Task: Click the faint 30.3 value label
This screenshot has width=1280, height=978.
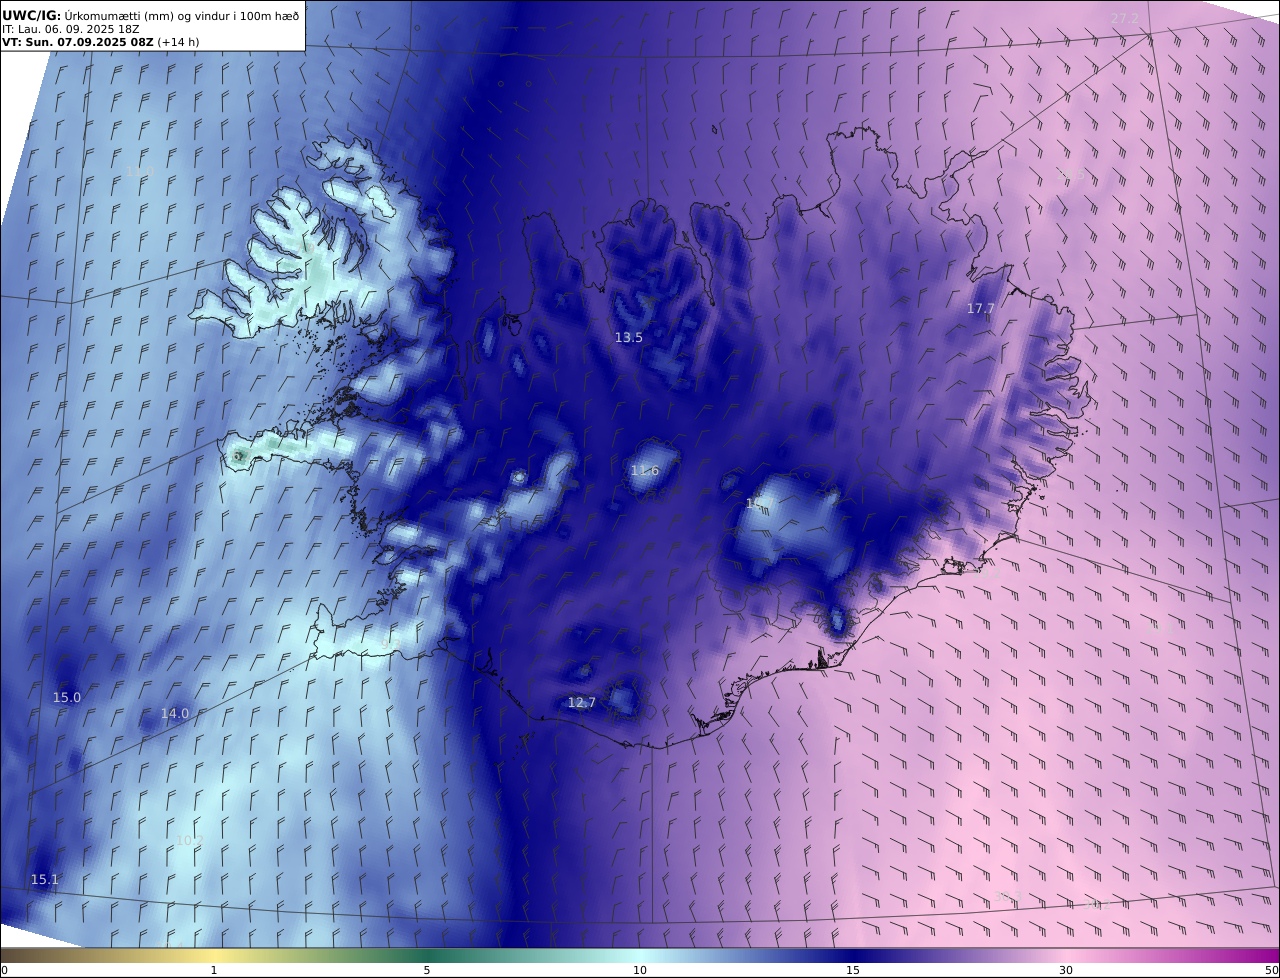Action: [1007, 897]
